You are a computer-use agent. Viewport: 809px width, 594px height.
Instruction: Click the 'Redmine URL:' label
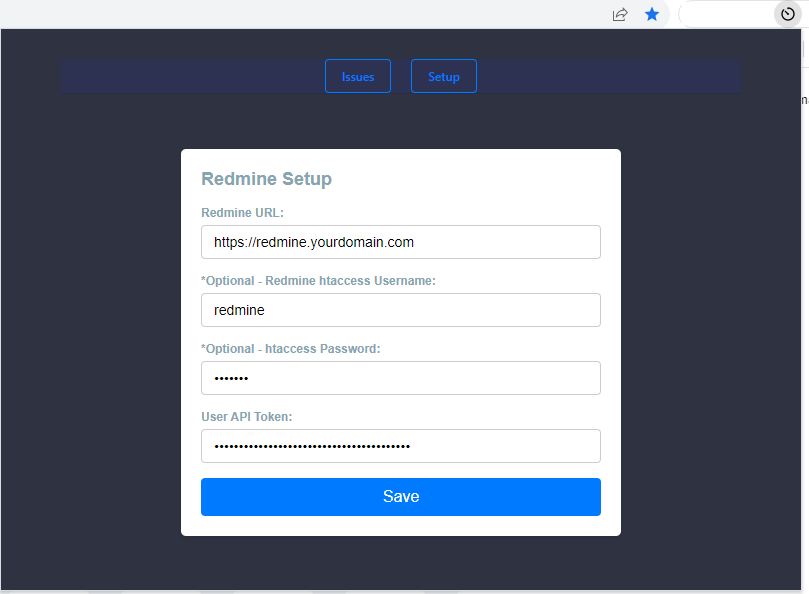point(242,213)
